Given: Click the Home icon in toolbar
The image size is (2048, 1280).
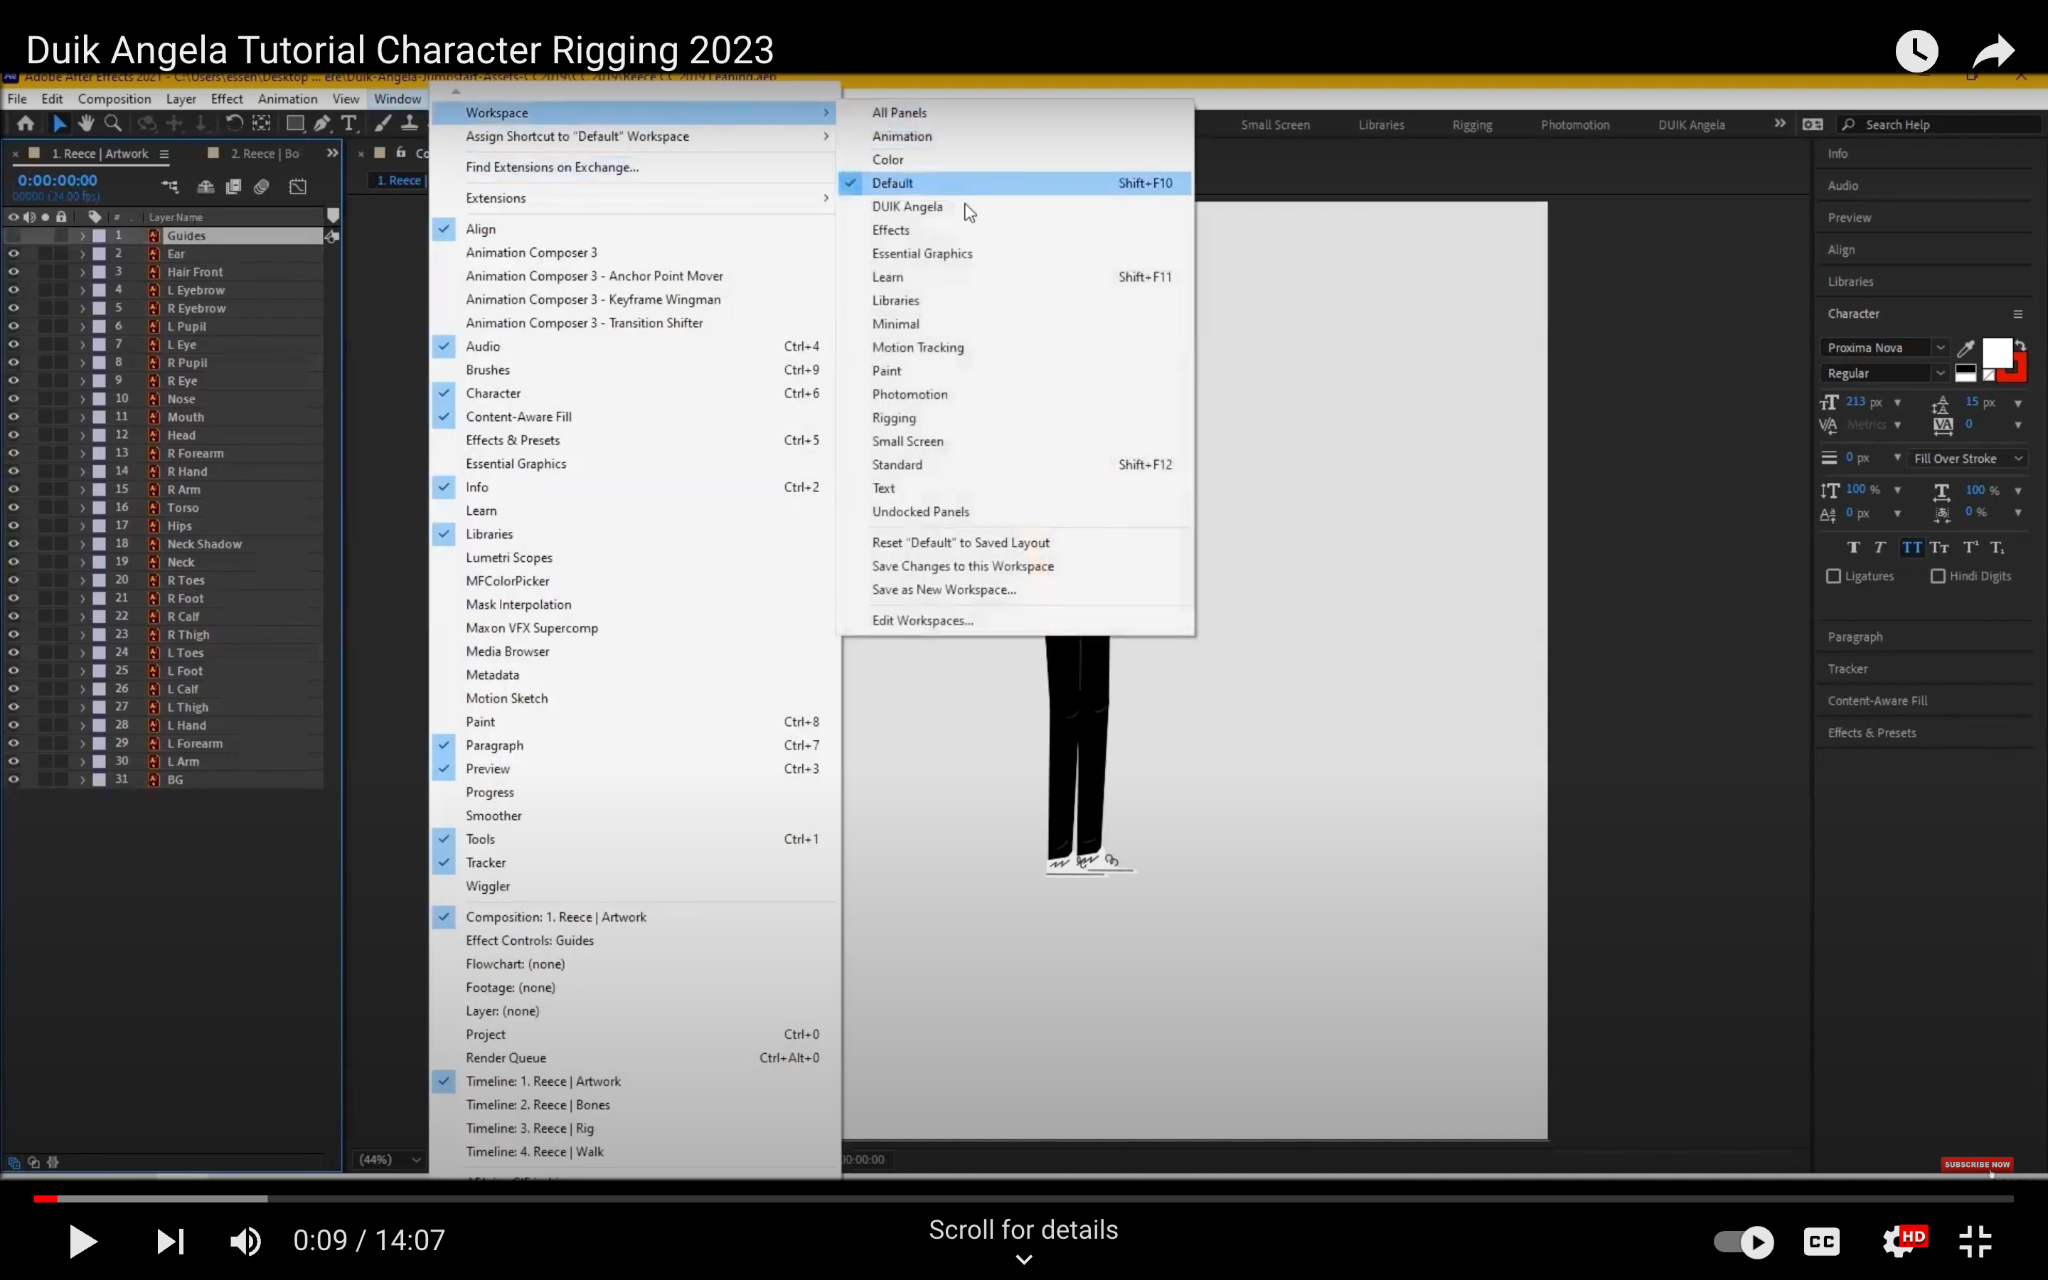Looking at the screenshot, I should pos(25,123).
